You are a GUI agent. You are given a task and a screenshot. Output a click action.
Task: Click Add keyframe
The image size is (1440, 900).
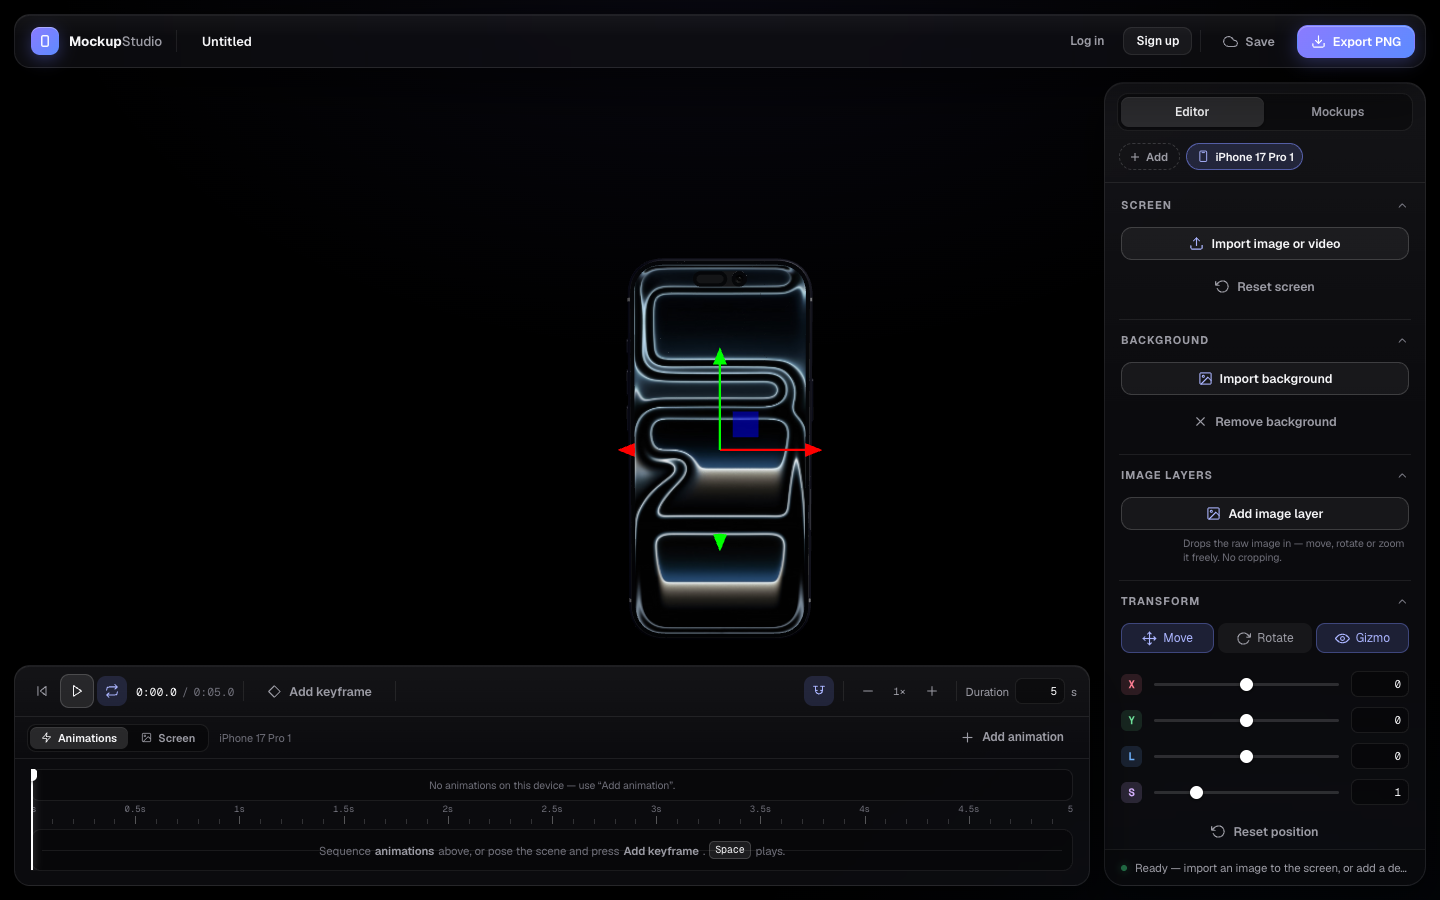point(320,692)
